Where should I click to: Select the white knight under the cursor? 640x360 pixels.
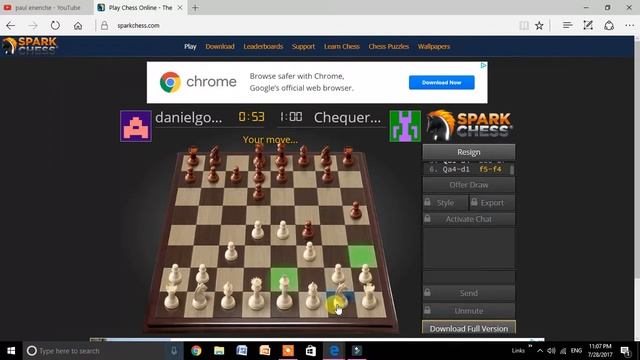pos(340,297)
